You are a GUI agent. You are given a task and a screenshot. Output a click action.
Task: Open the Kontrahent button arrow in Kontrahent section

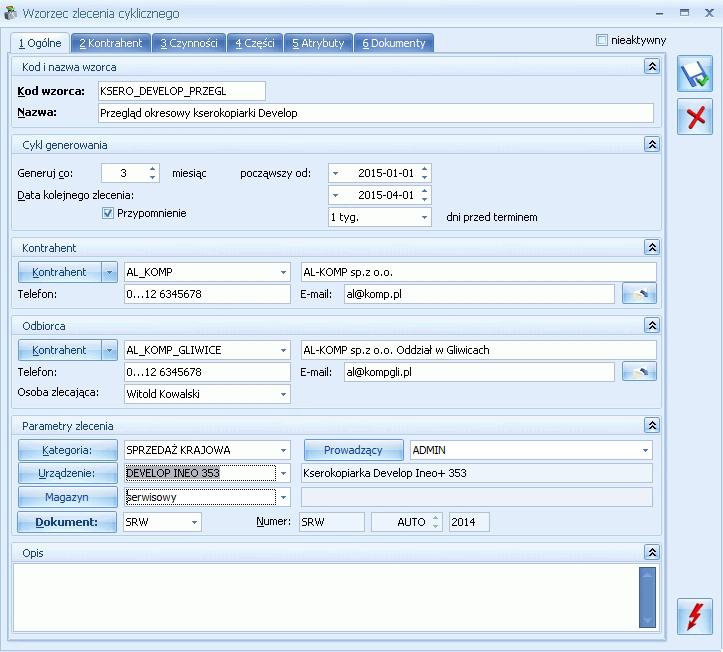point(109,272)
